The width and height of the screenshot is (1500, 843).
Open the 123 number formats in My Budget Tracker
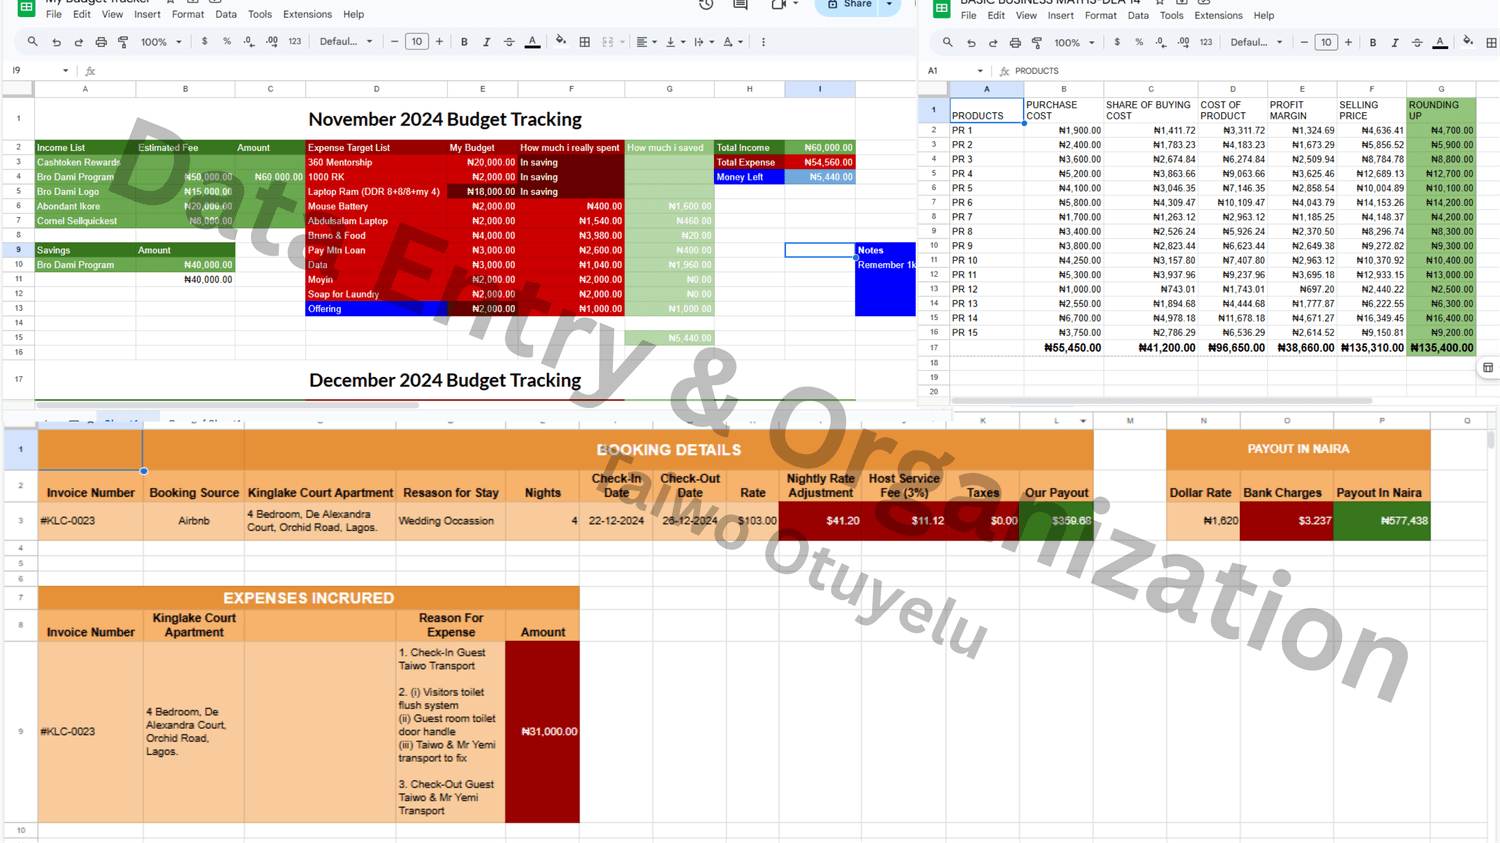pos(295,42)
